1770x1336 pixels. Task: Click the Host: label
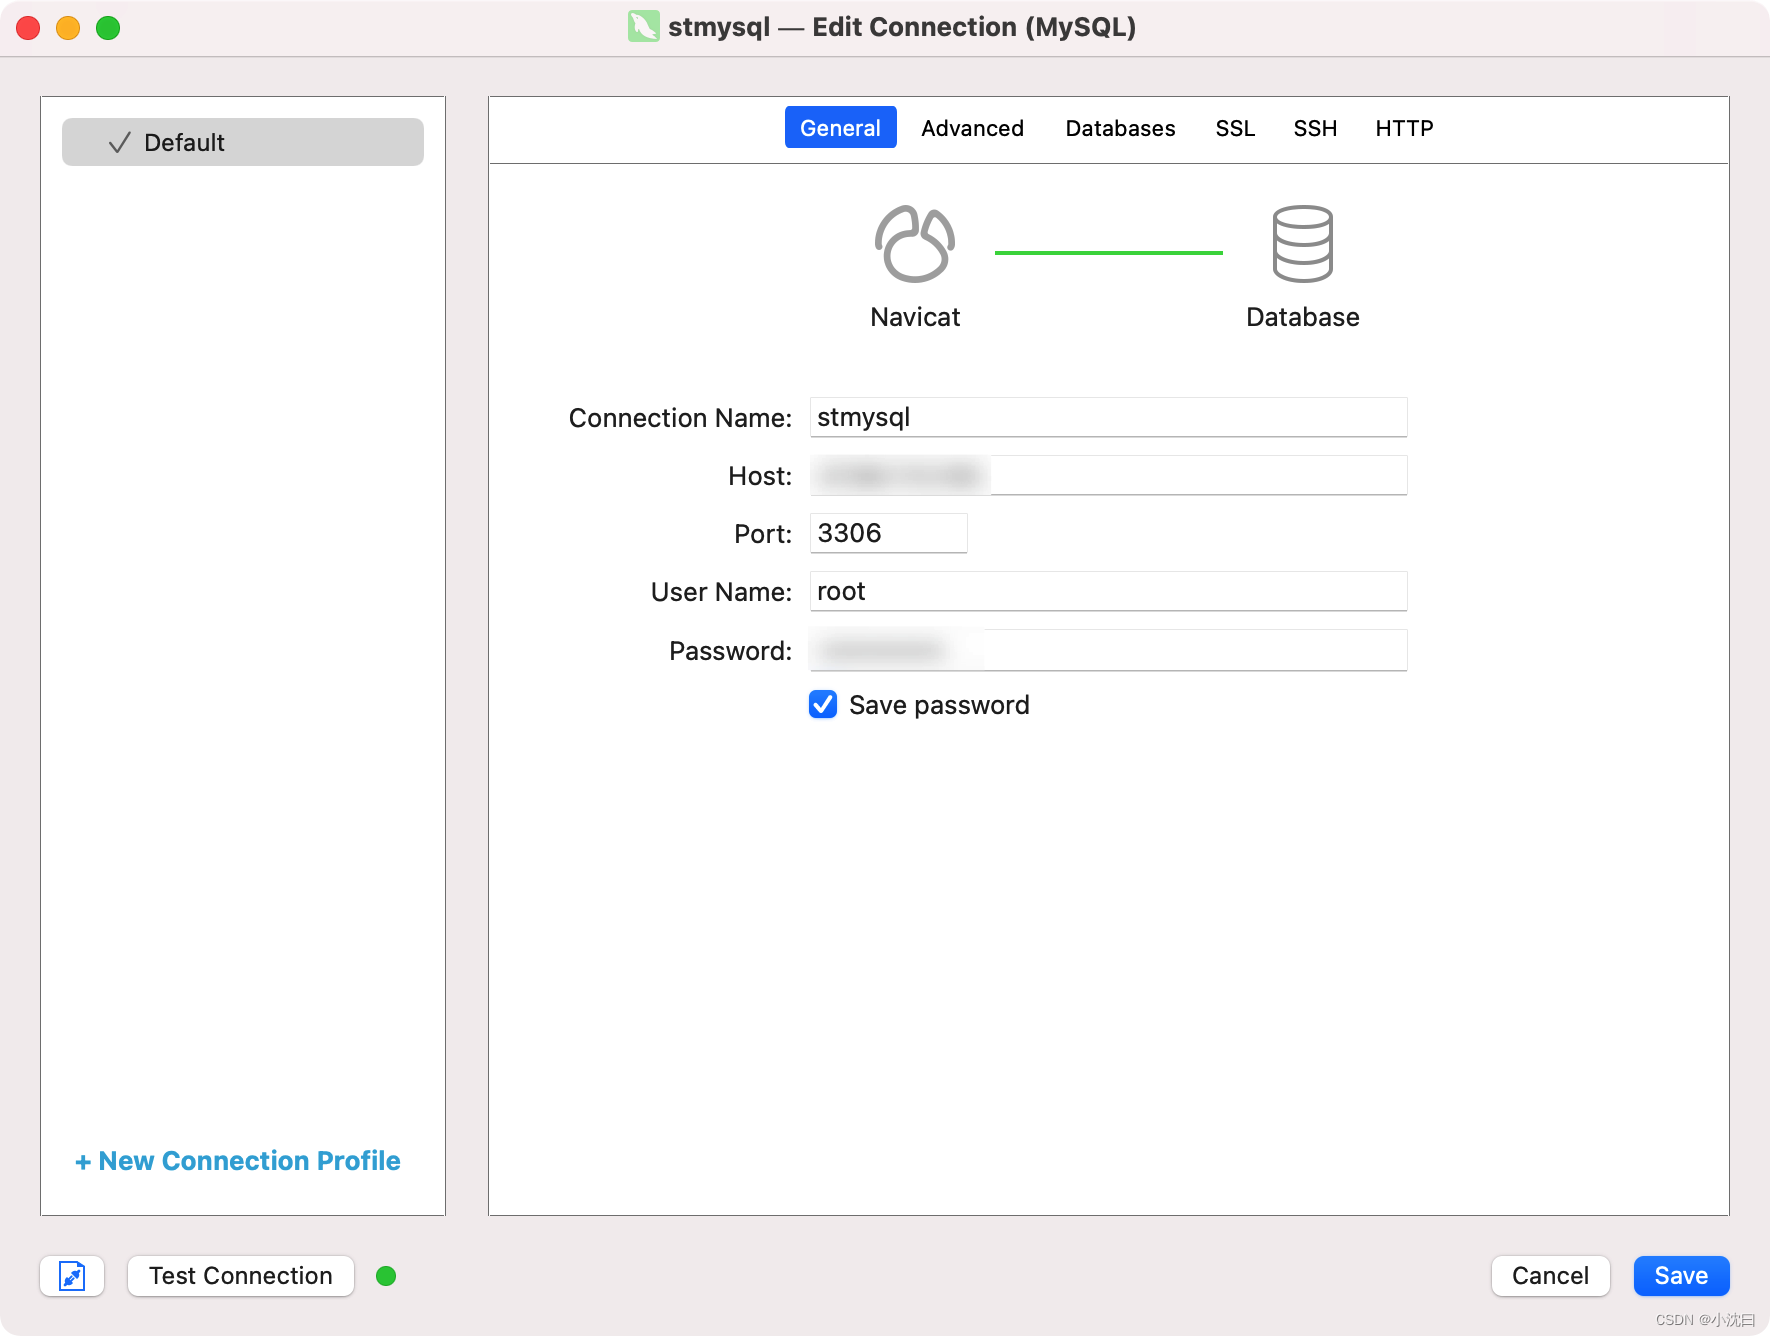pyautogui.click(x=760, y=476)
